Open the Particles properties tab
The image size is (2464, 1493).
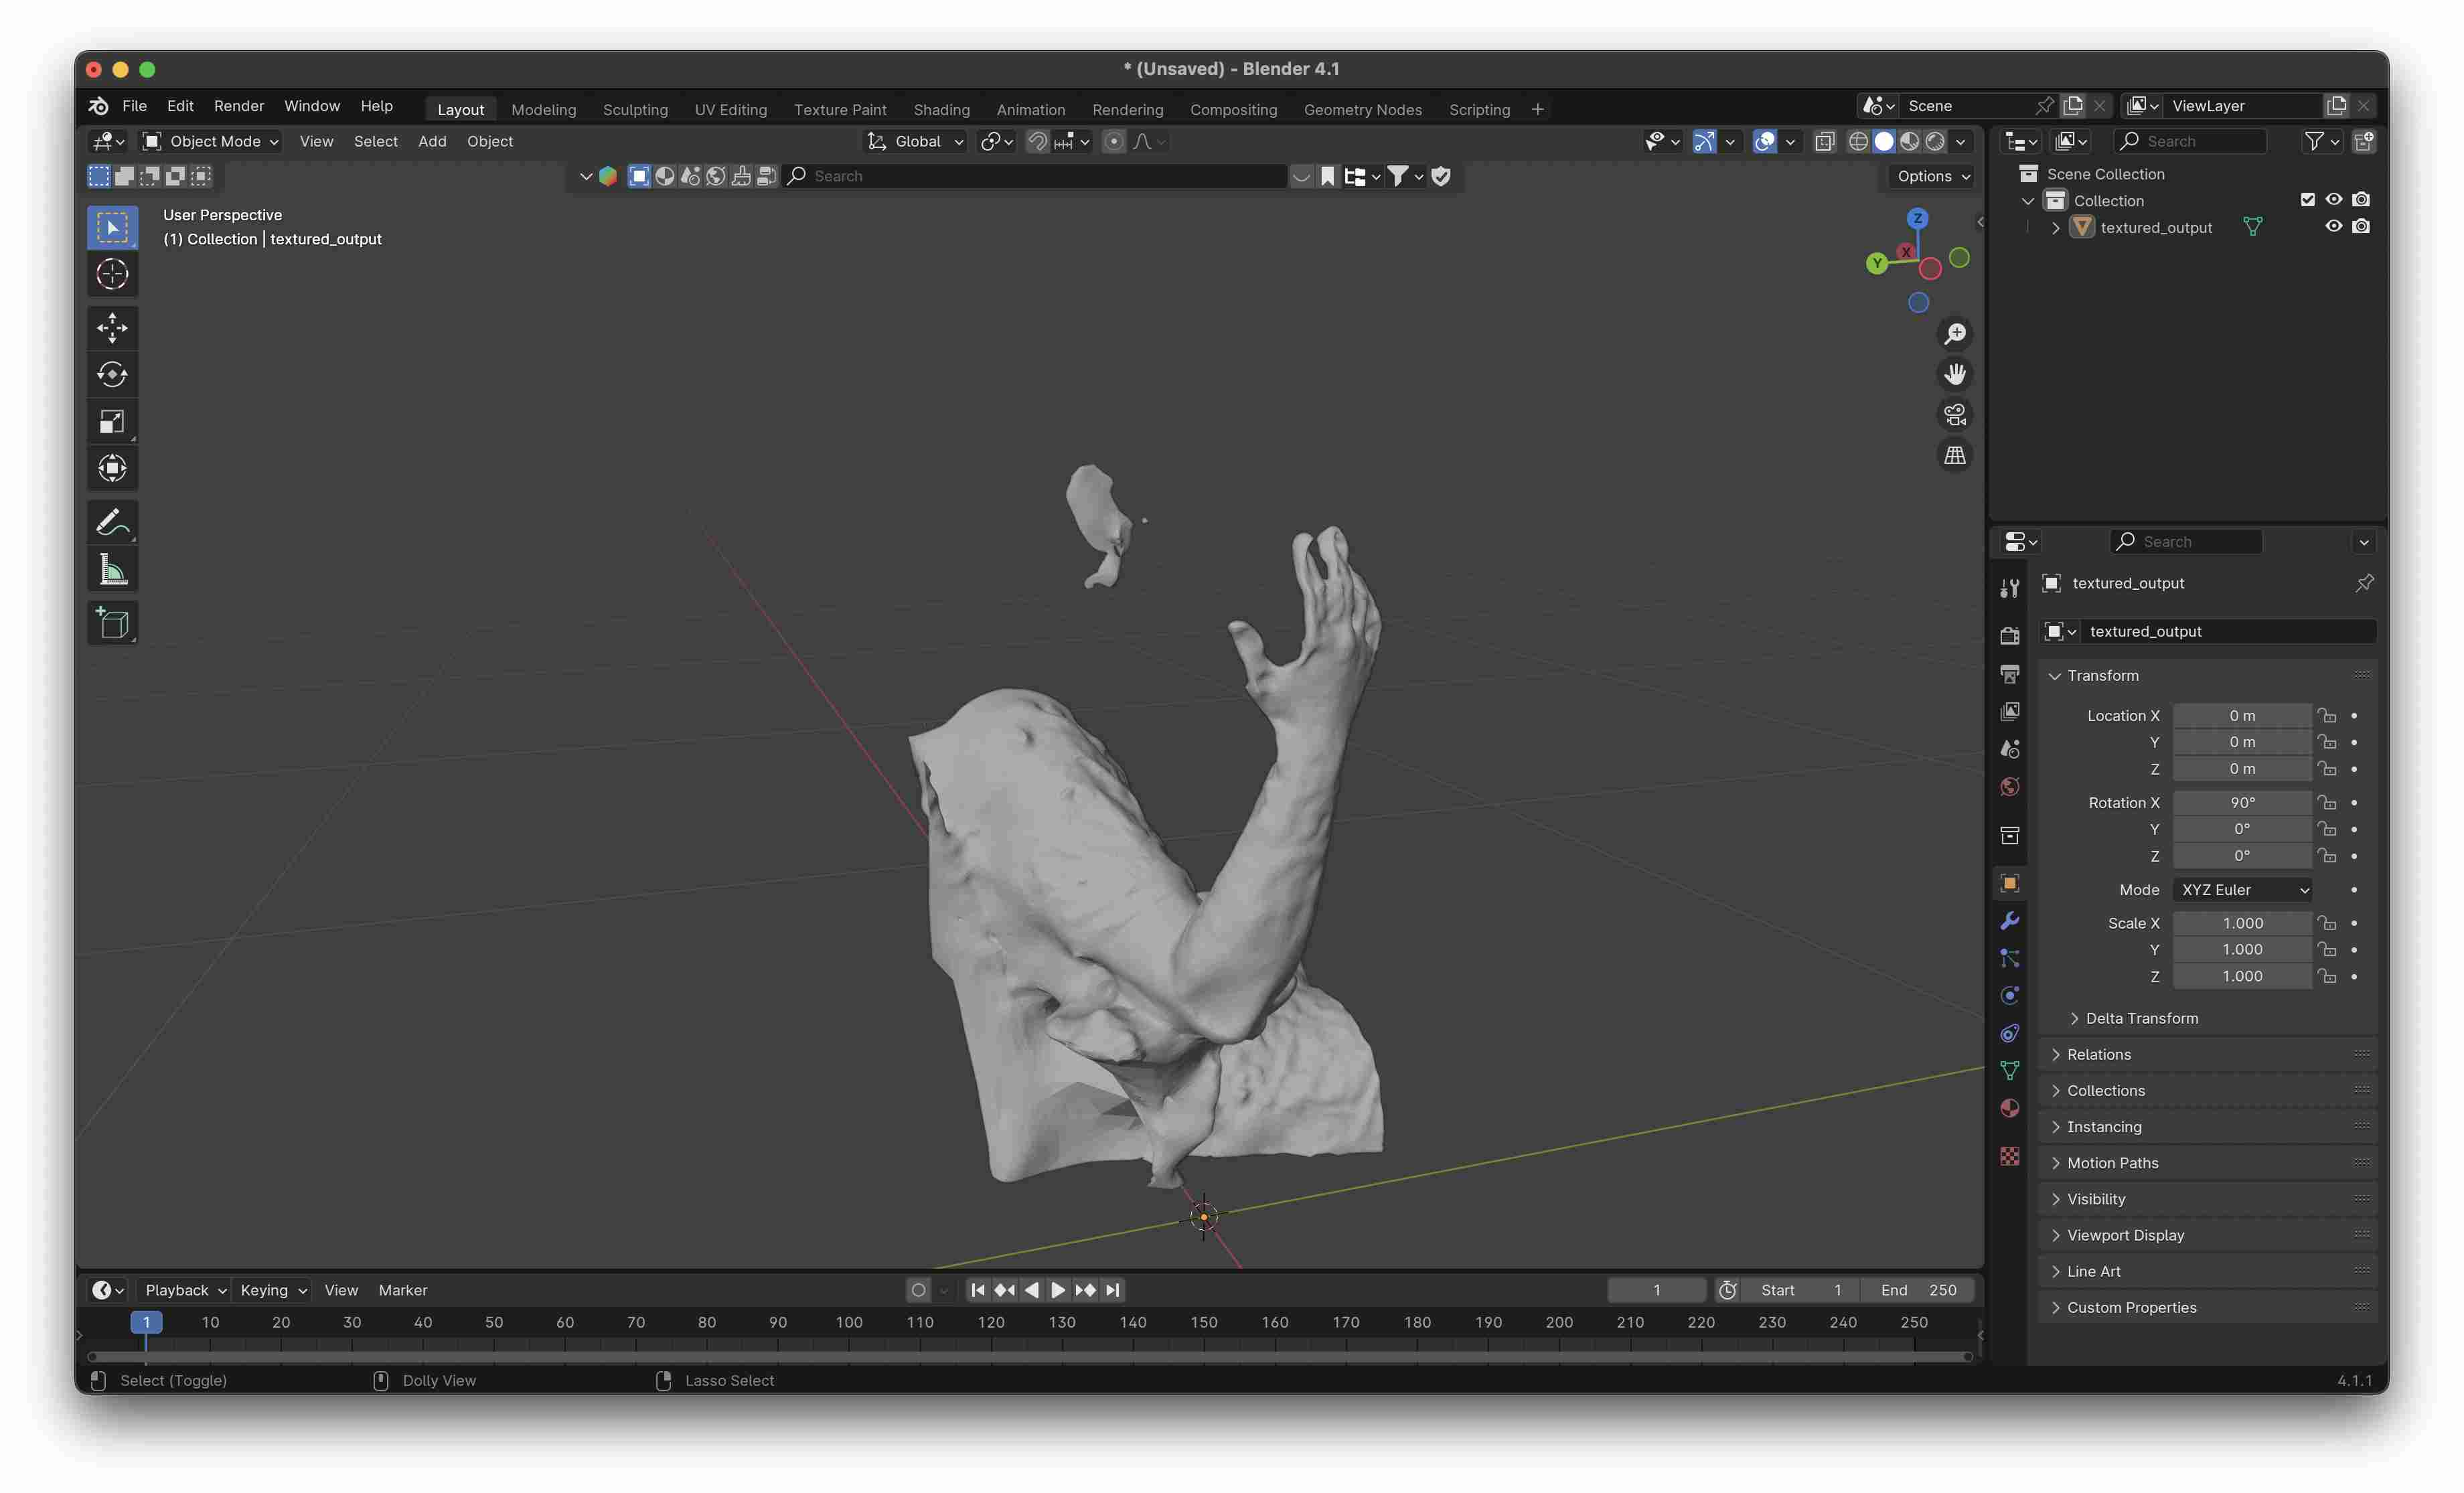(x=2009, y=958)
